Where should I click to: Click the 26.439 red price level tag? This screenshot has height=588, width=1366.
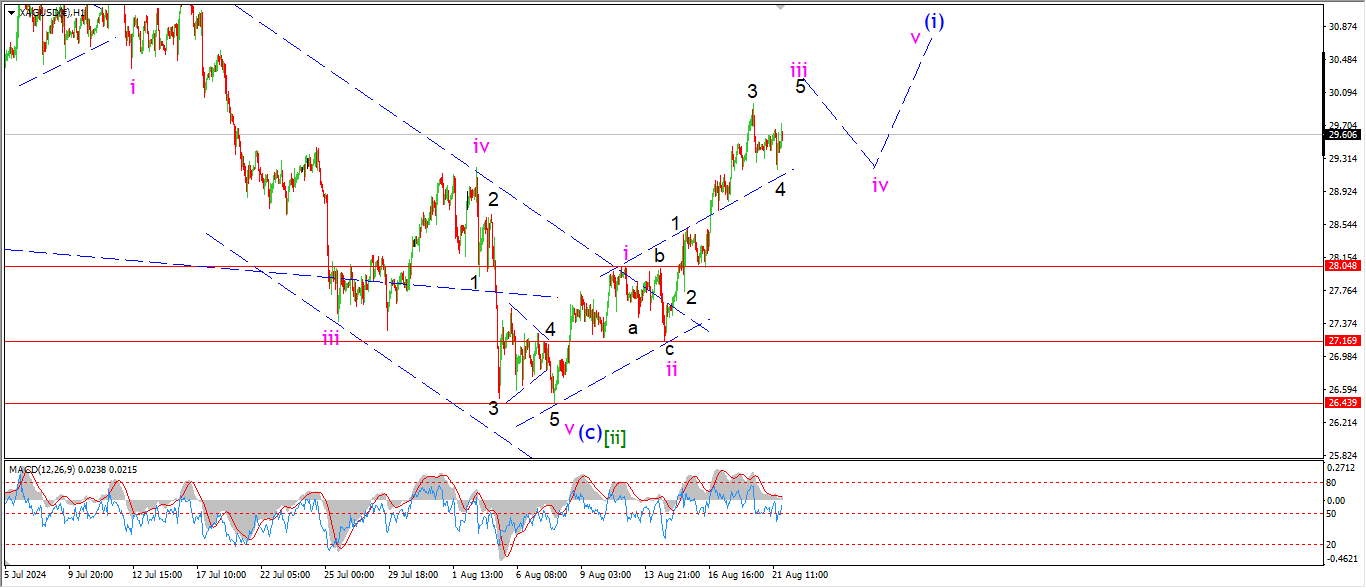point(1342,403)
